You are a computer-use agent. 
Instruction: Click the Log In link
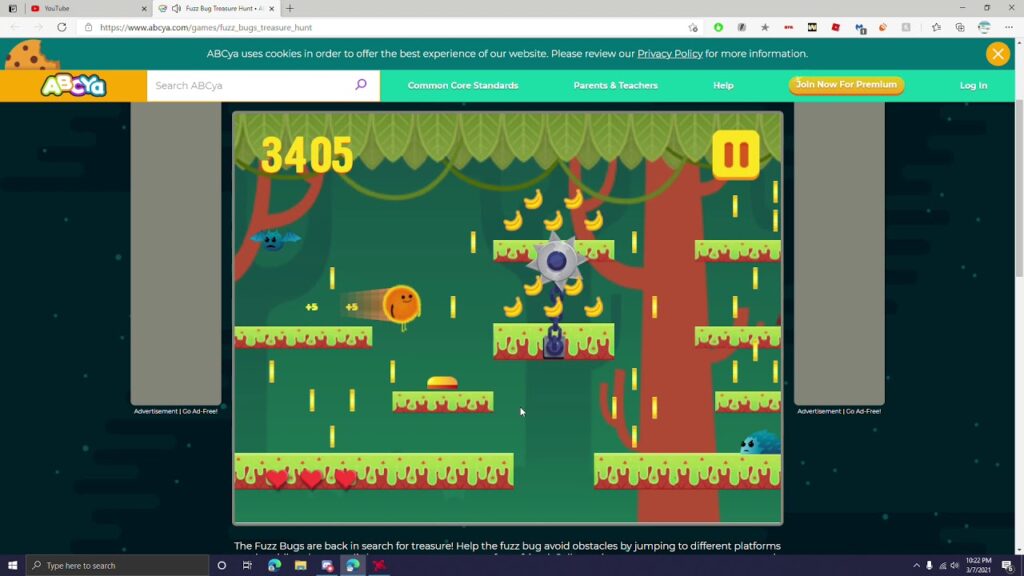973,86
